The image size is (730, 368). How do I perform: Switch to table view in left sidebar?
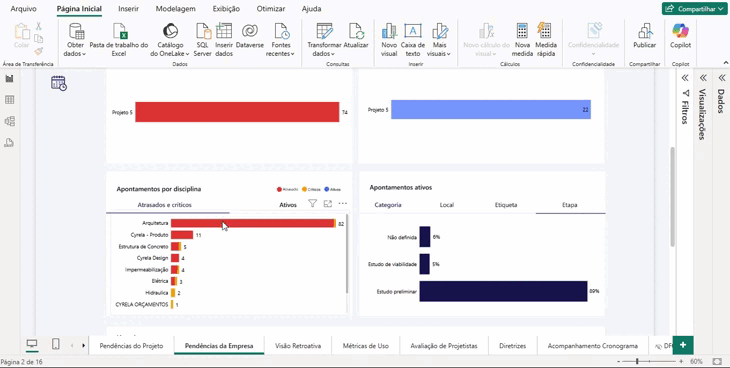pyautogui.click(x=9, y=100)
